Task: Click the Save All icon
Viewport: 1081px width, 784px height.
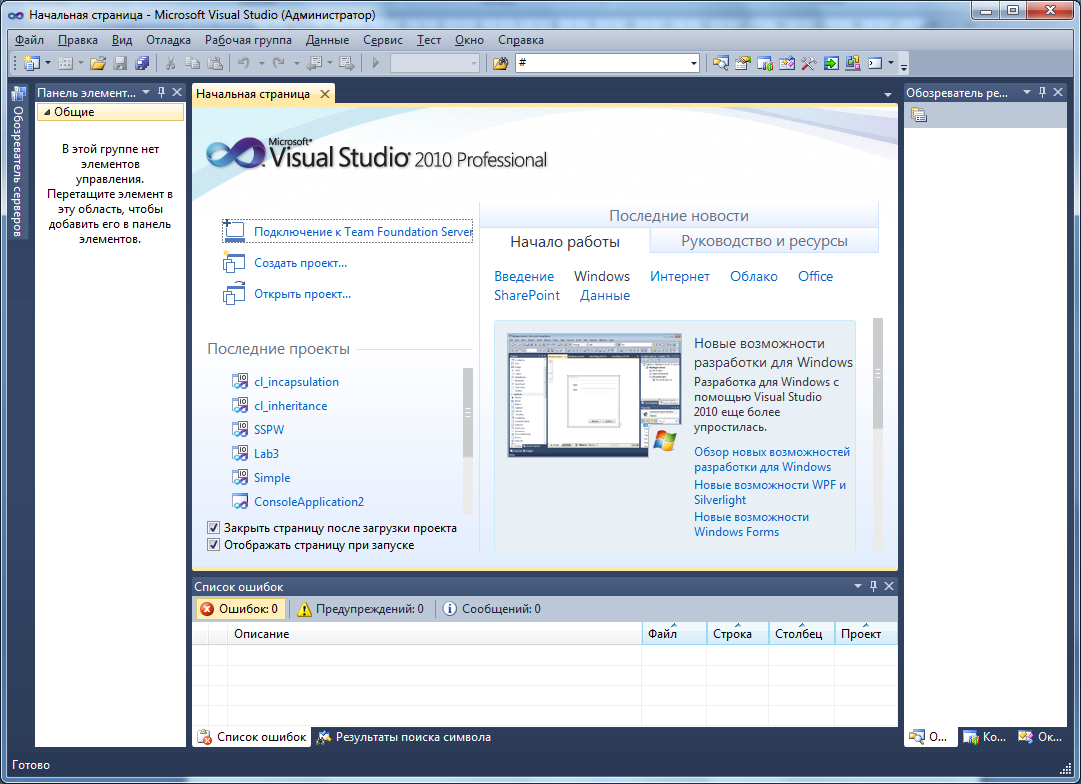Action: 142,63
